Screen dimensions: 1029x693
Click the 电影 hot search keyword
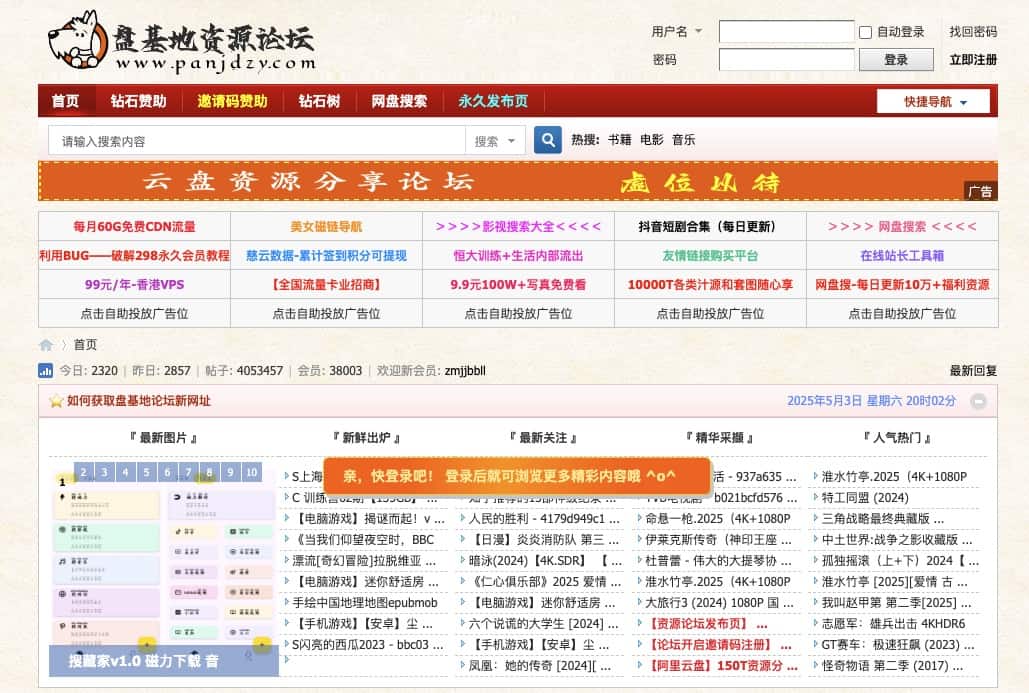(x=650, y=139)
